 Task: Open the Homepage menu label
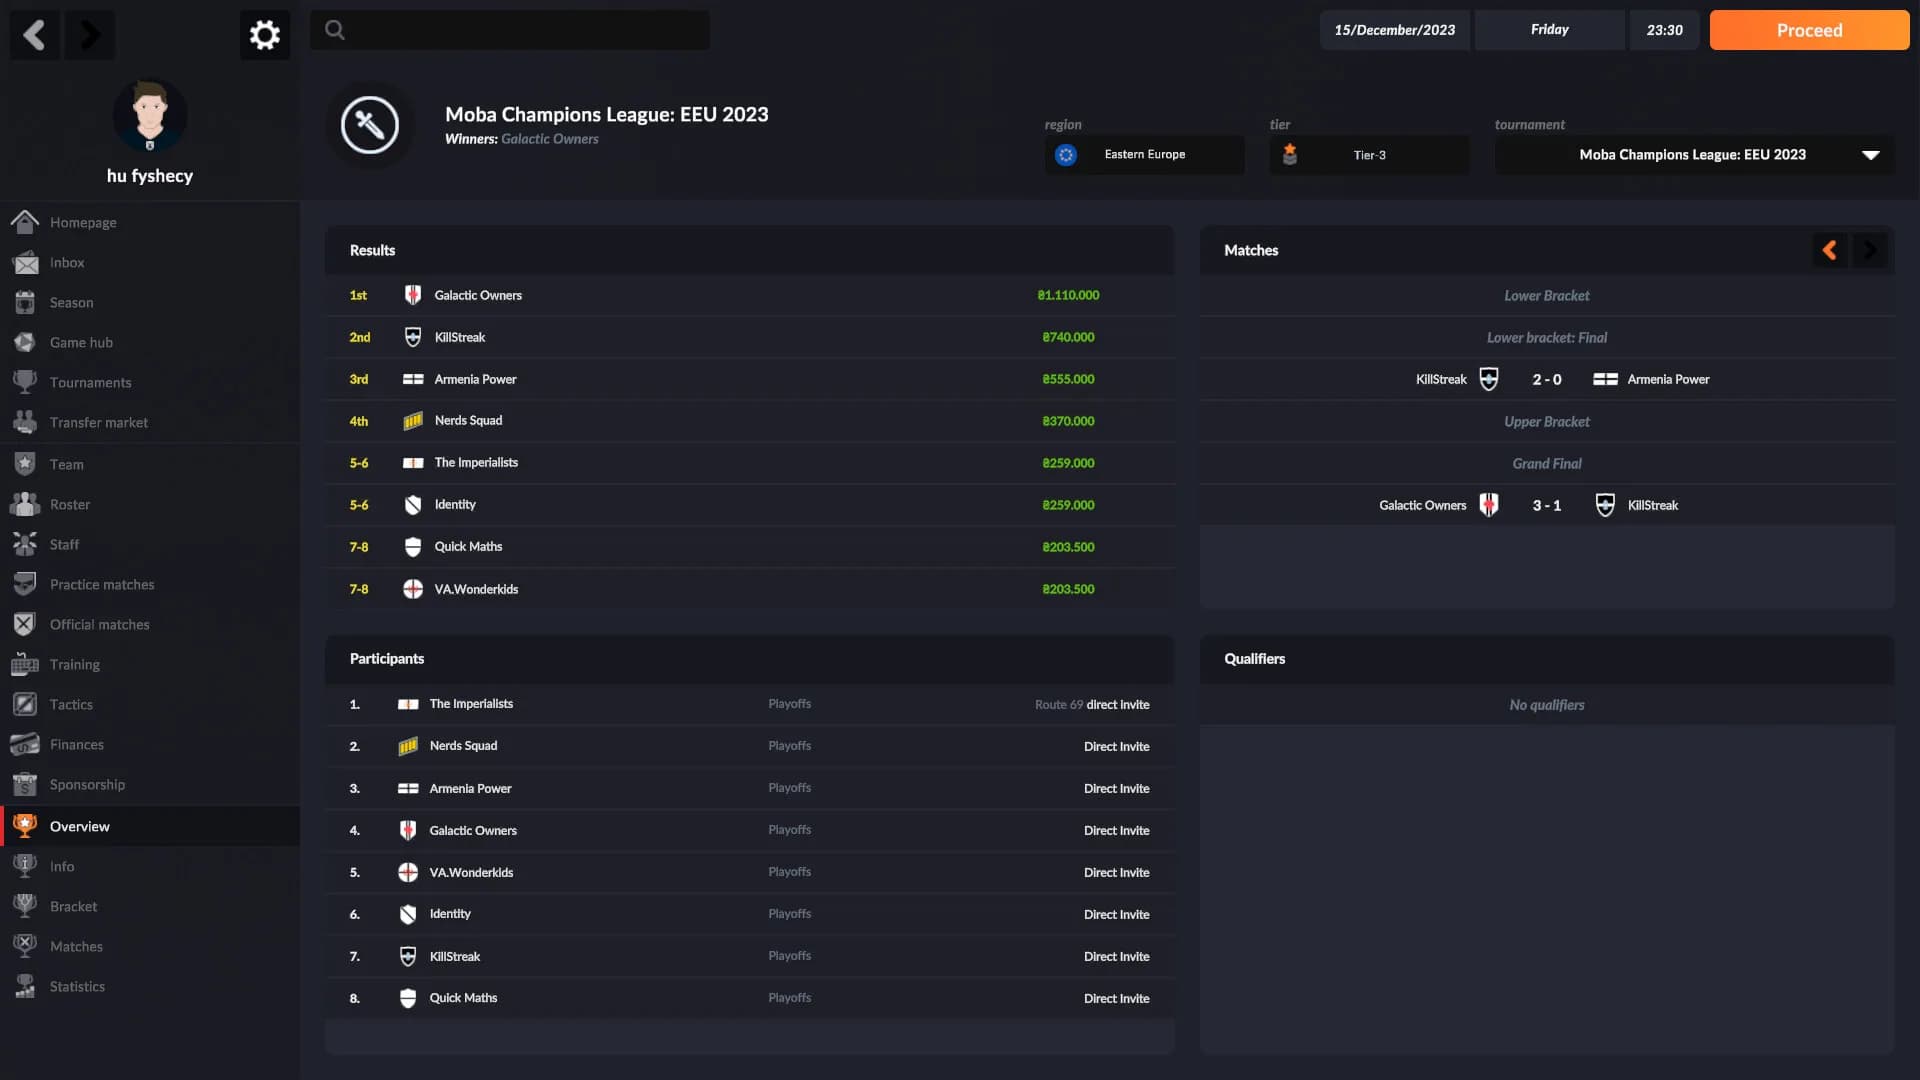[83, 222]
